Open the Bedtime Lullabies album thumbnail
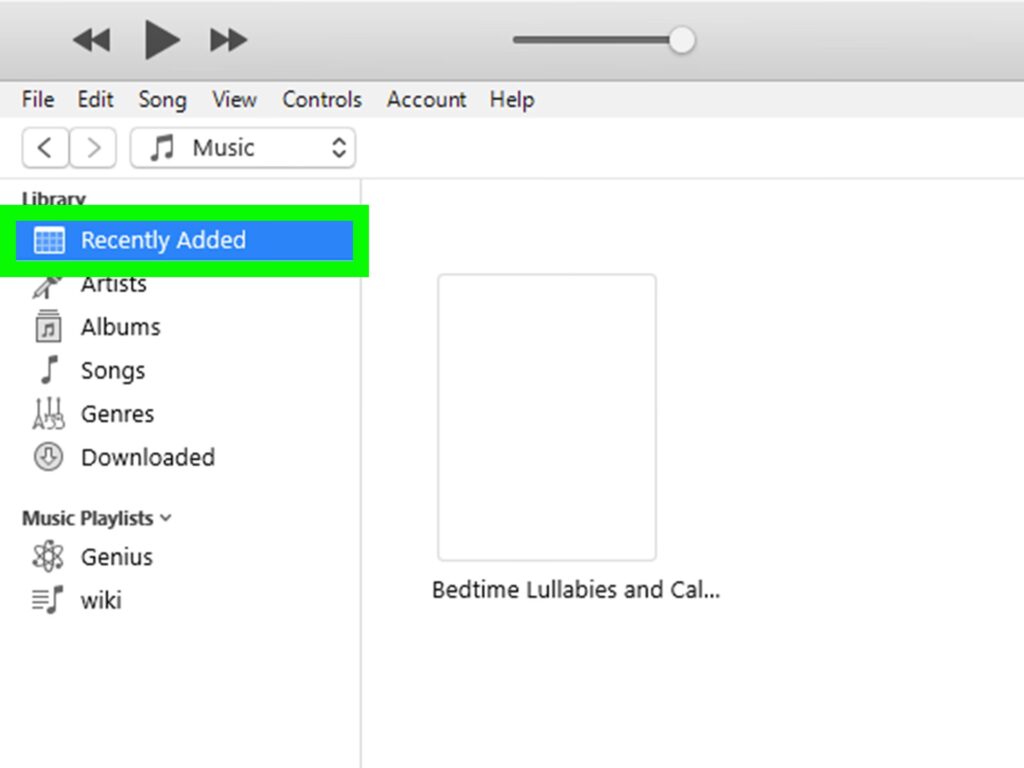 click(547, 417)
